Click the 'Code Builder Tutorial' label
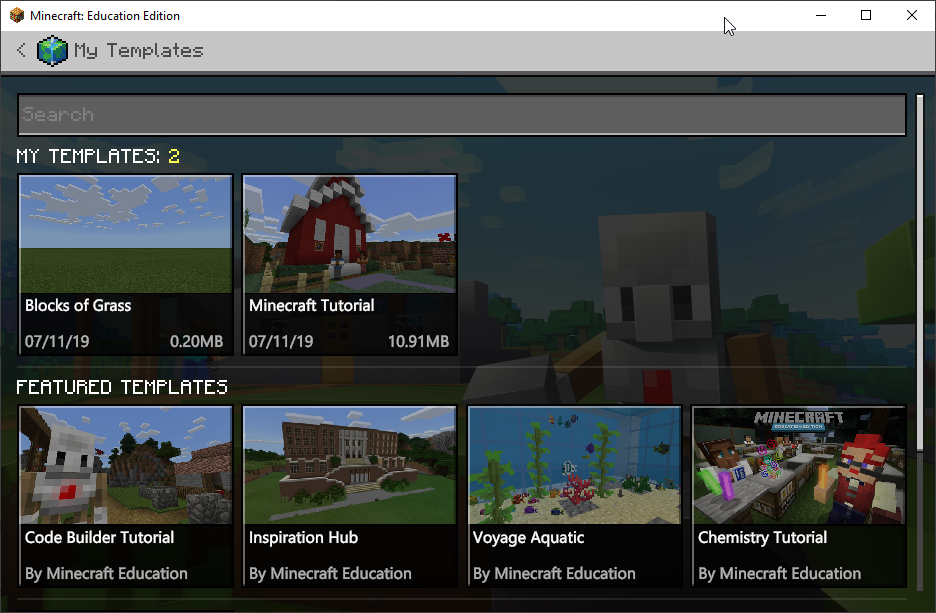Screen dimensions: 936x613 coord(99,537)
